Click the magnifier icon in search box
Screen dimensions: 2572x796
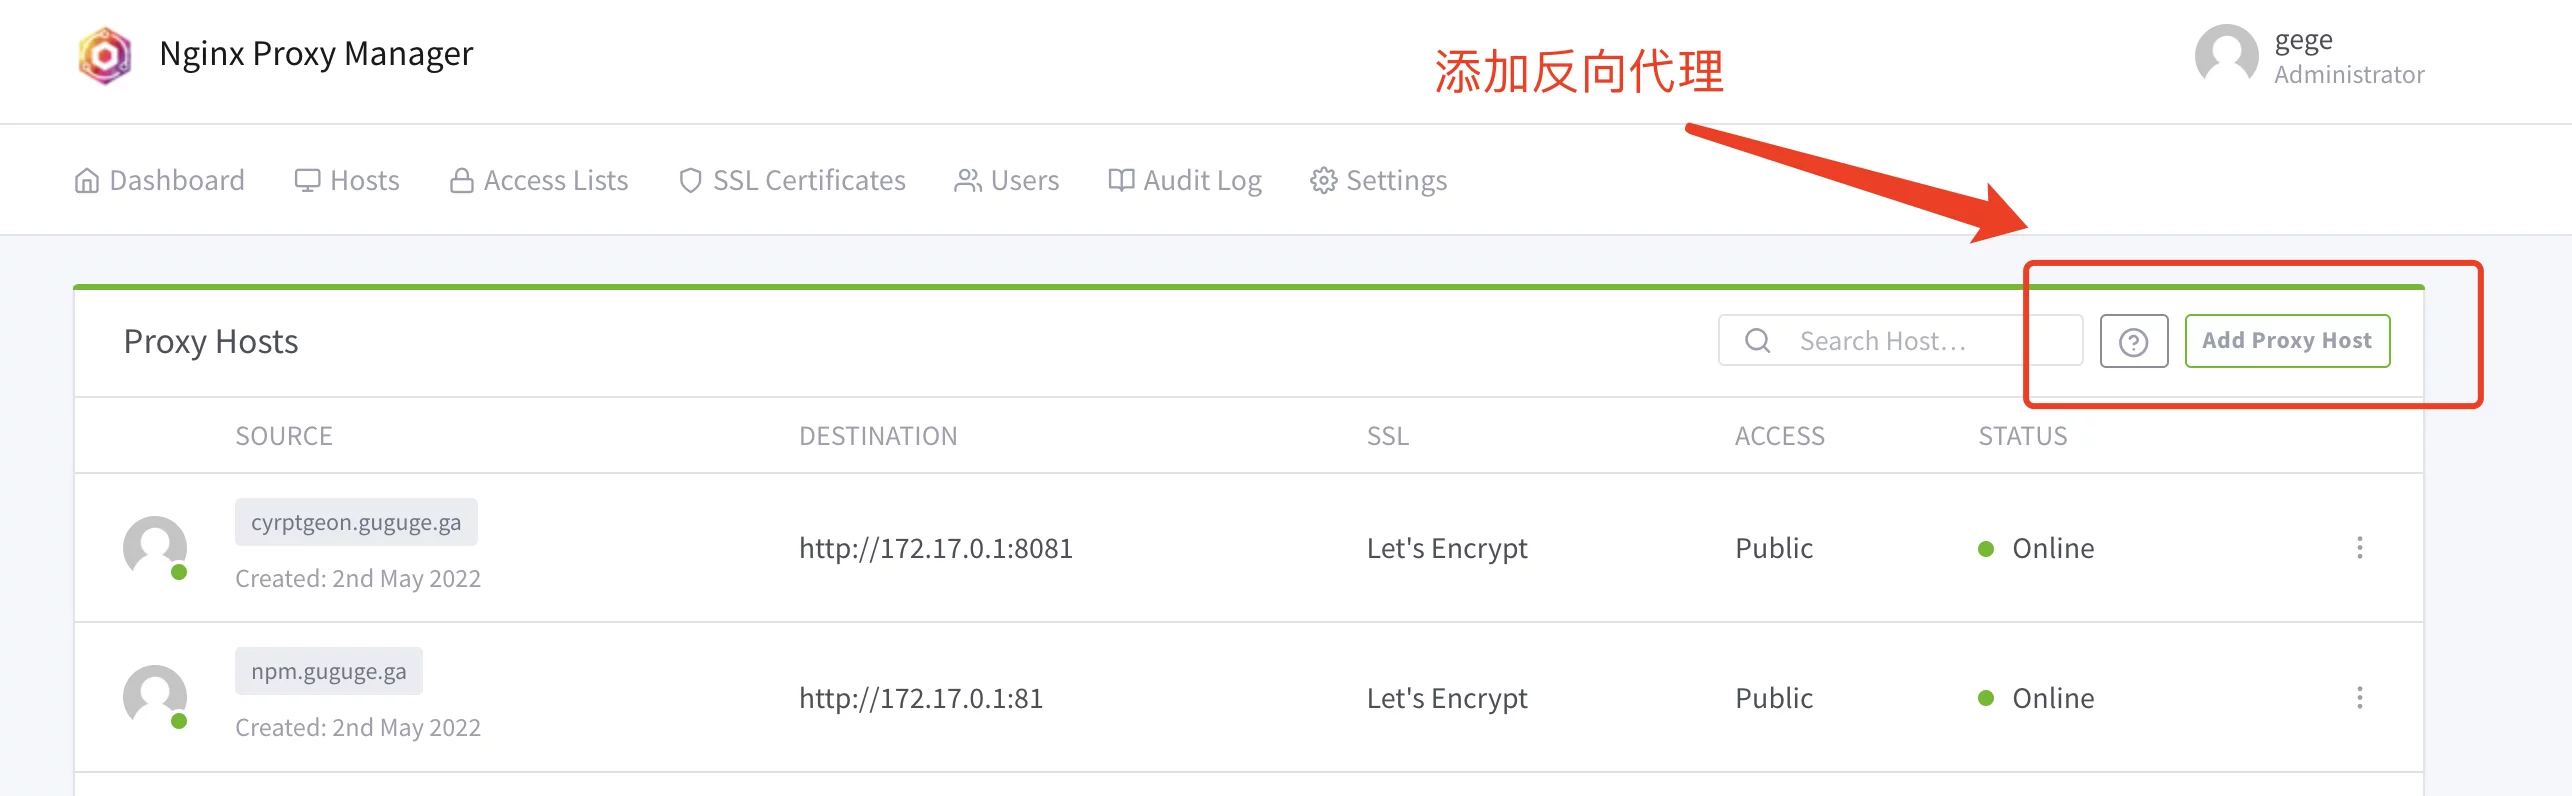[x=1756, y=340]
